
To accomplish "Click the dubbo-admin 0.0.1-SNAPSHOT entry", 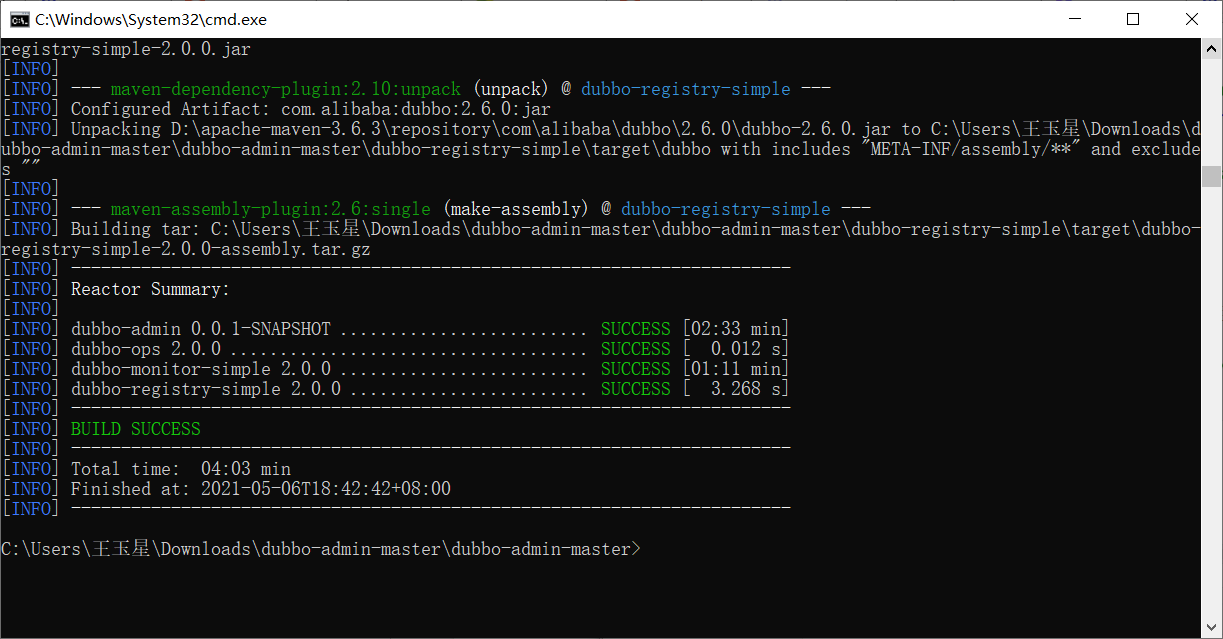I will pos(201,329).
